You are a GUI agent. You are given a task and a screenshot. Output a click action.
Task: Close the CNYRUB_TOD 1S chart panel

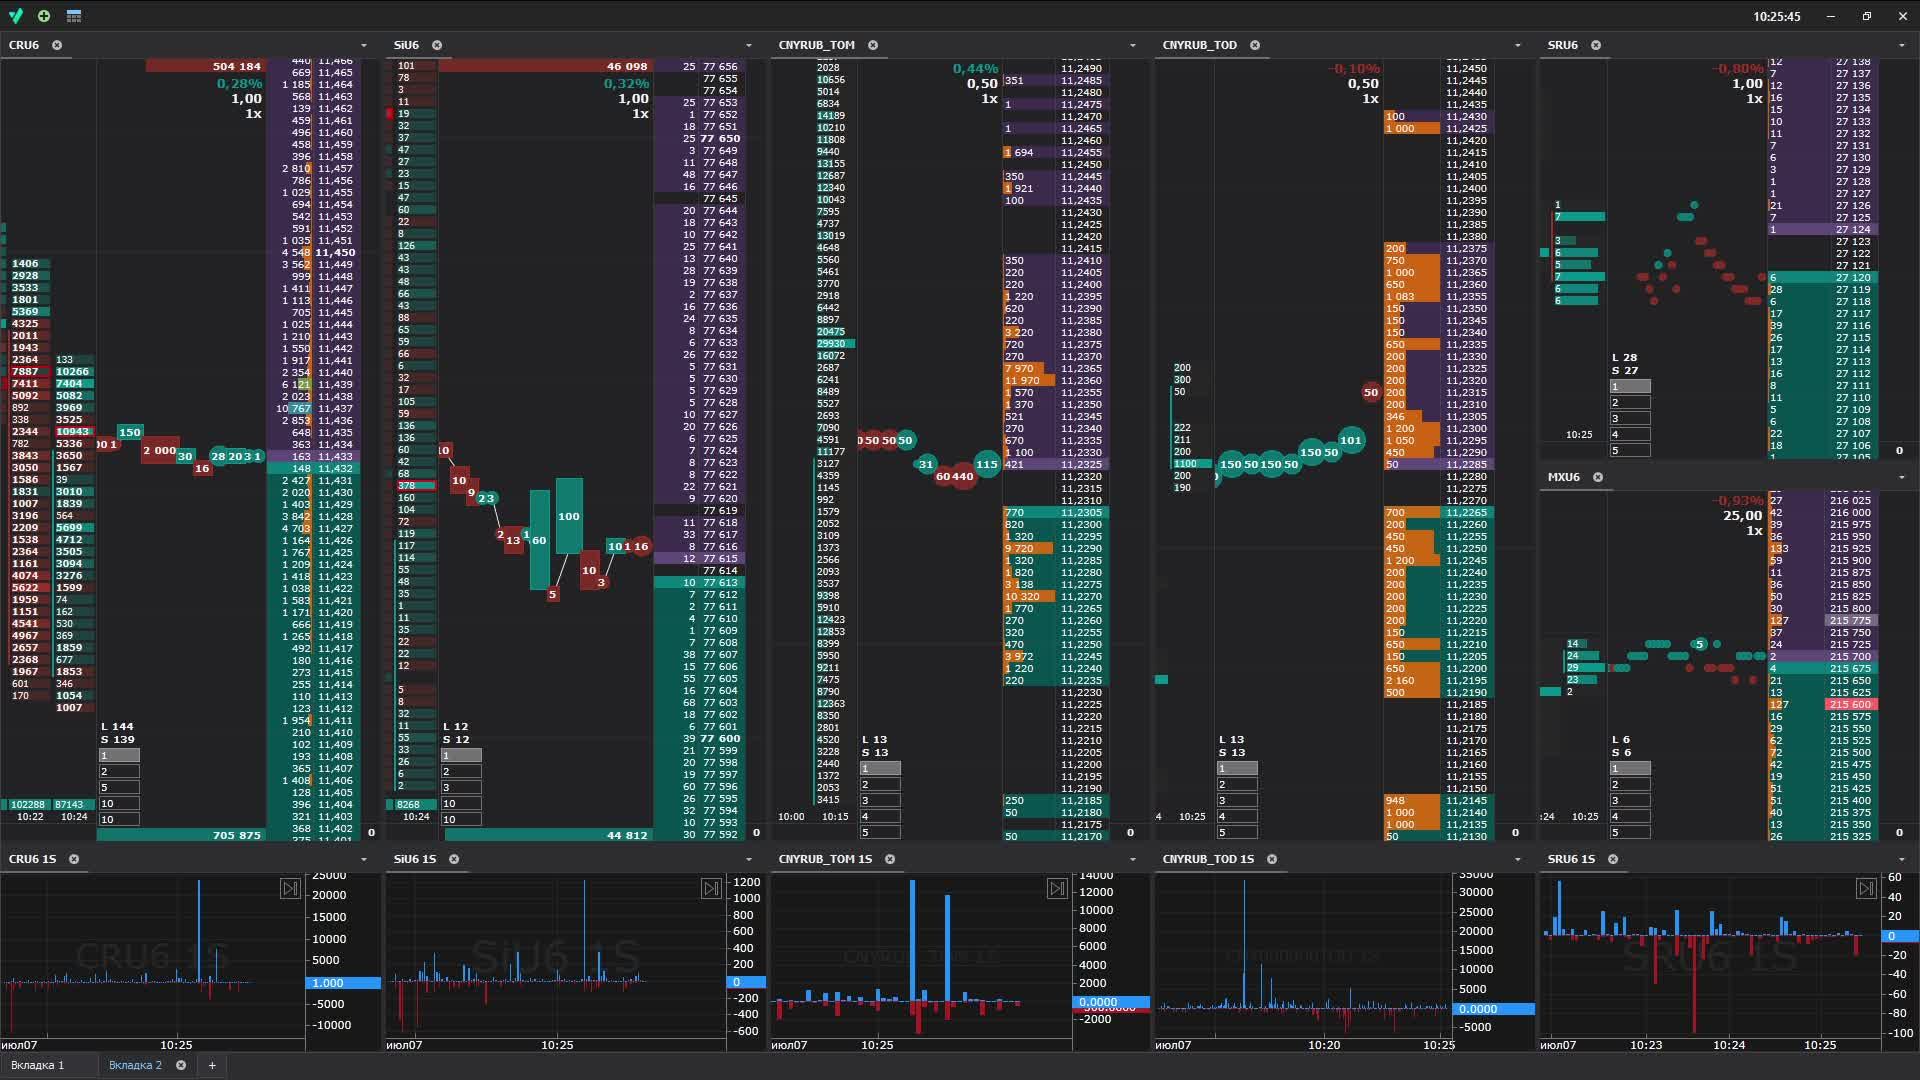point(1272,859)
